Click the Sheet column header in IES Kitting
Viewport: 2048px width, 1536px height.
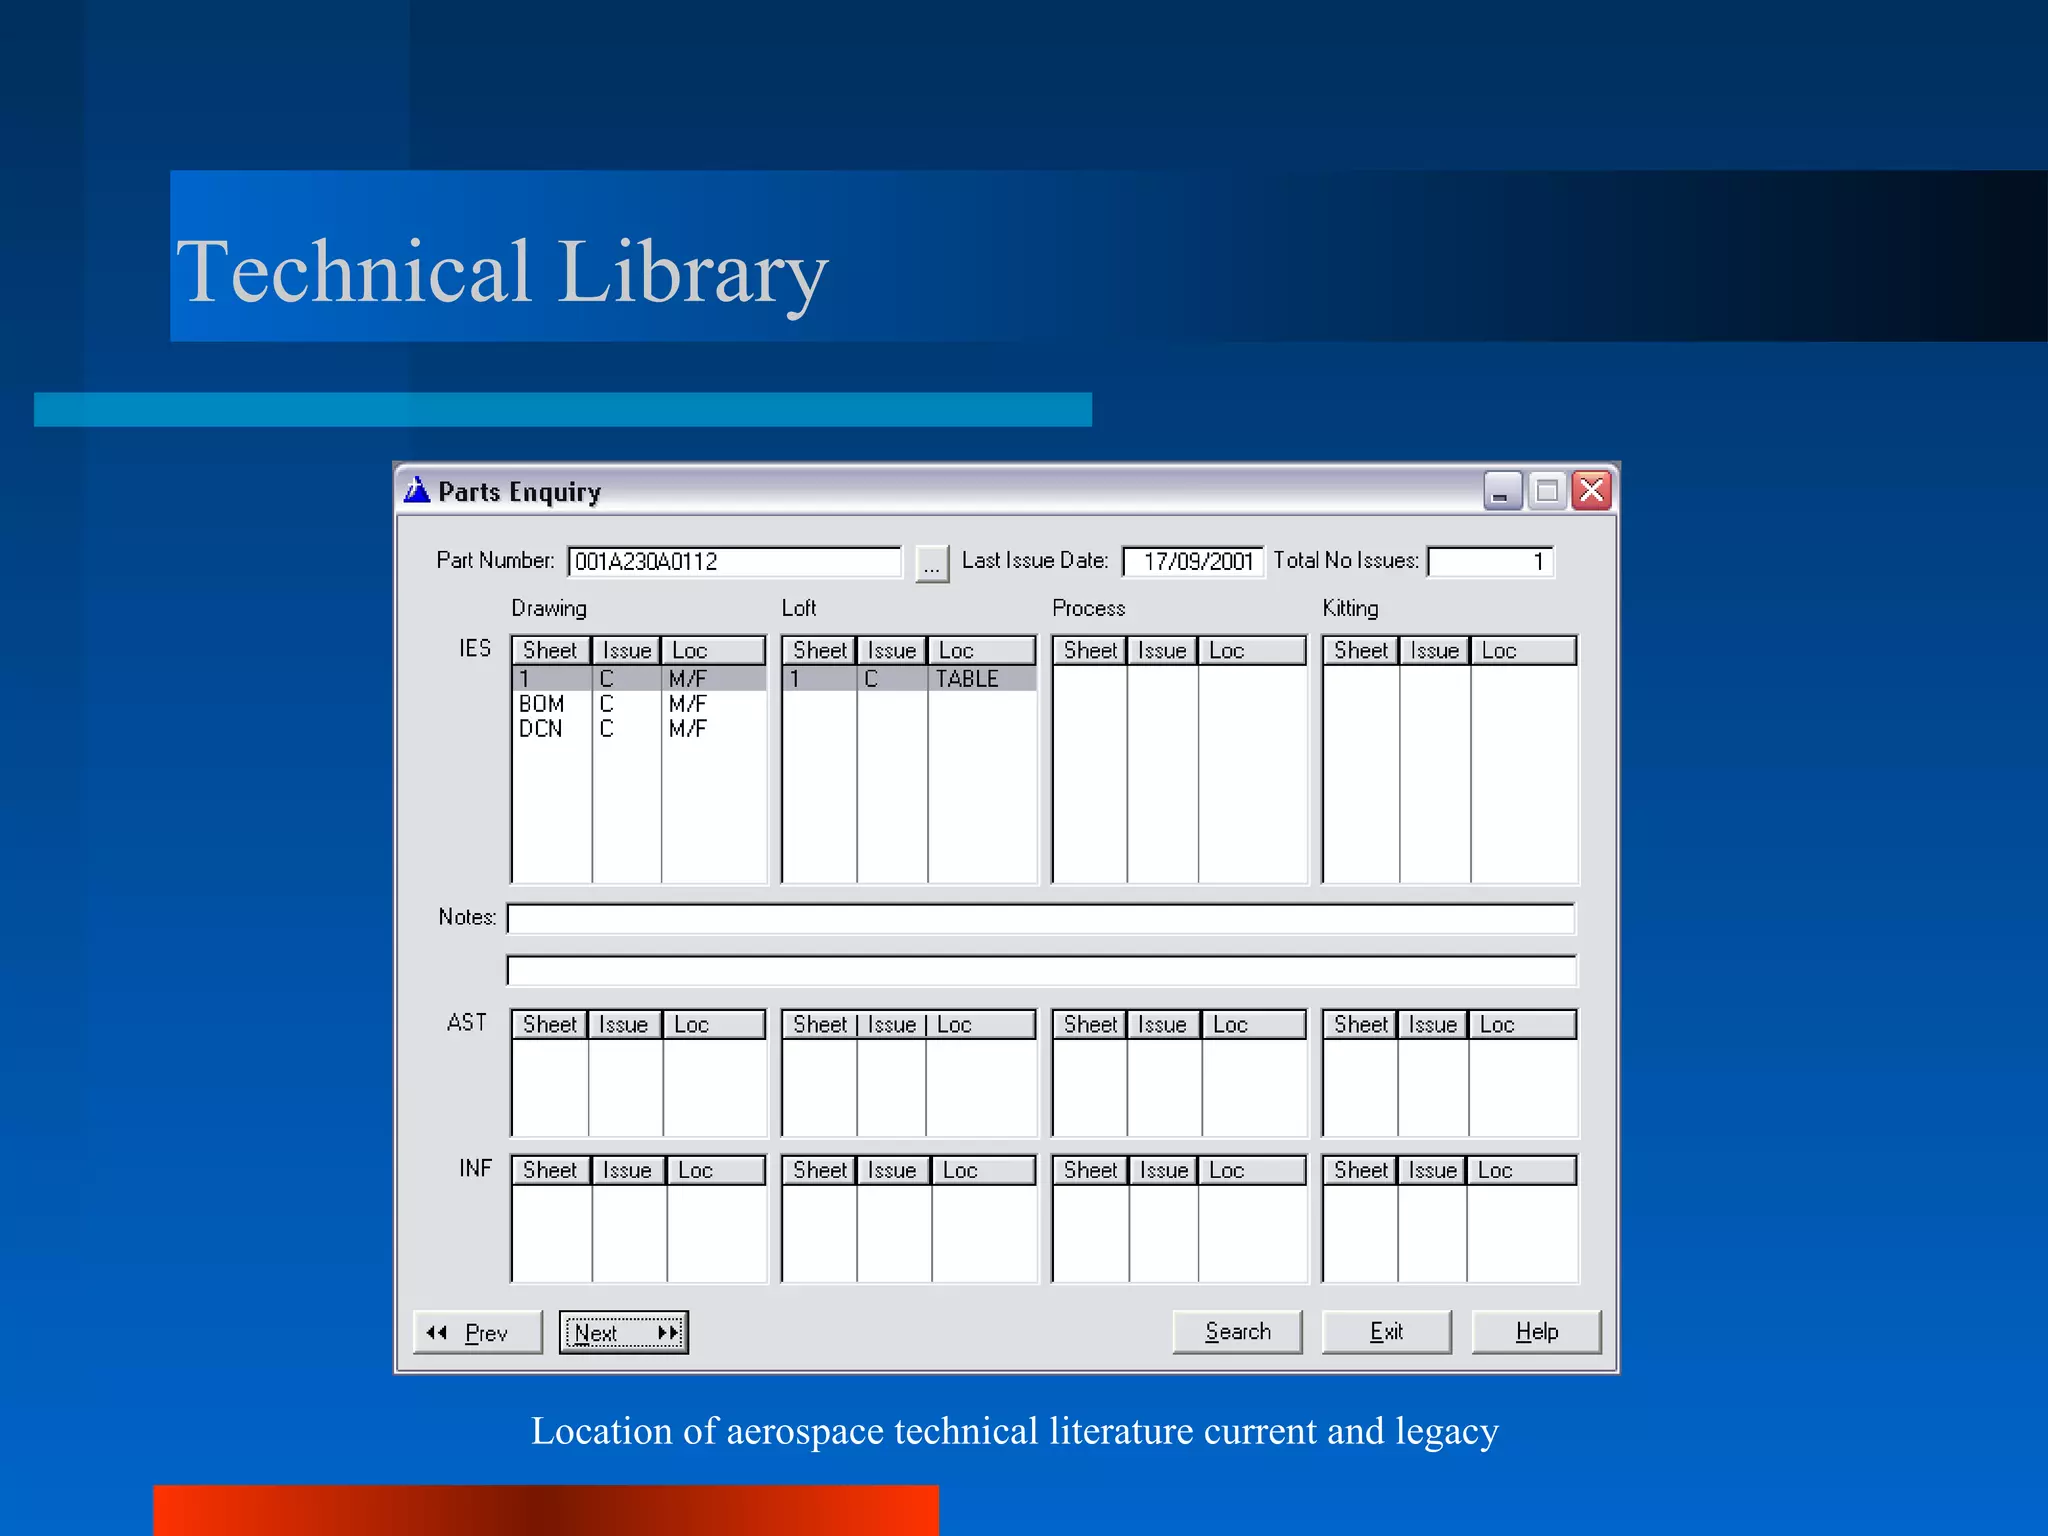coord(1361,650)
